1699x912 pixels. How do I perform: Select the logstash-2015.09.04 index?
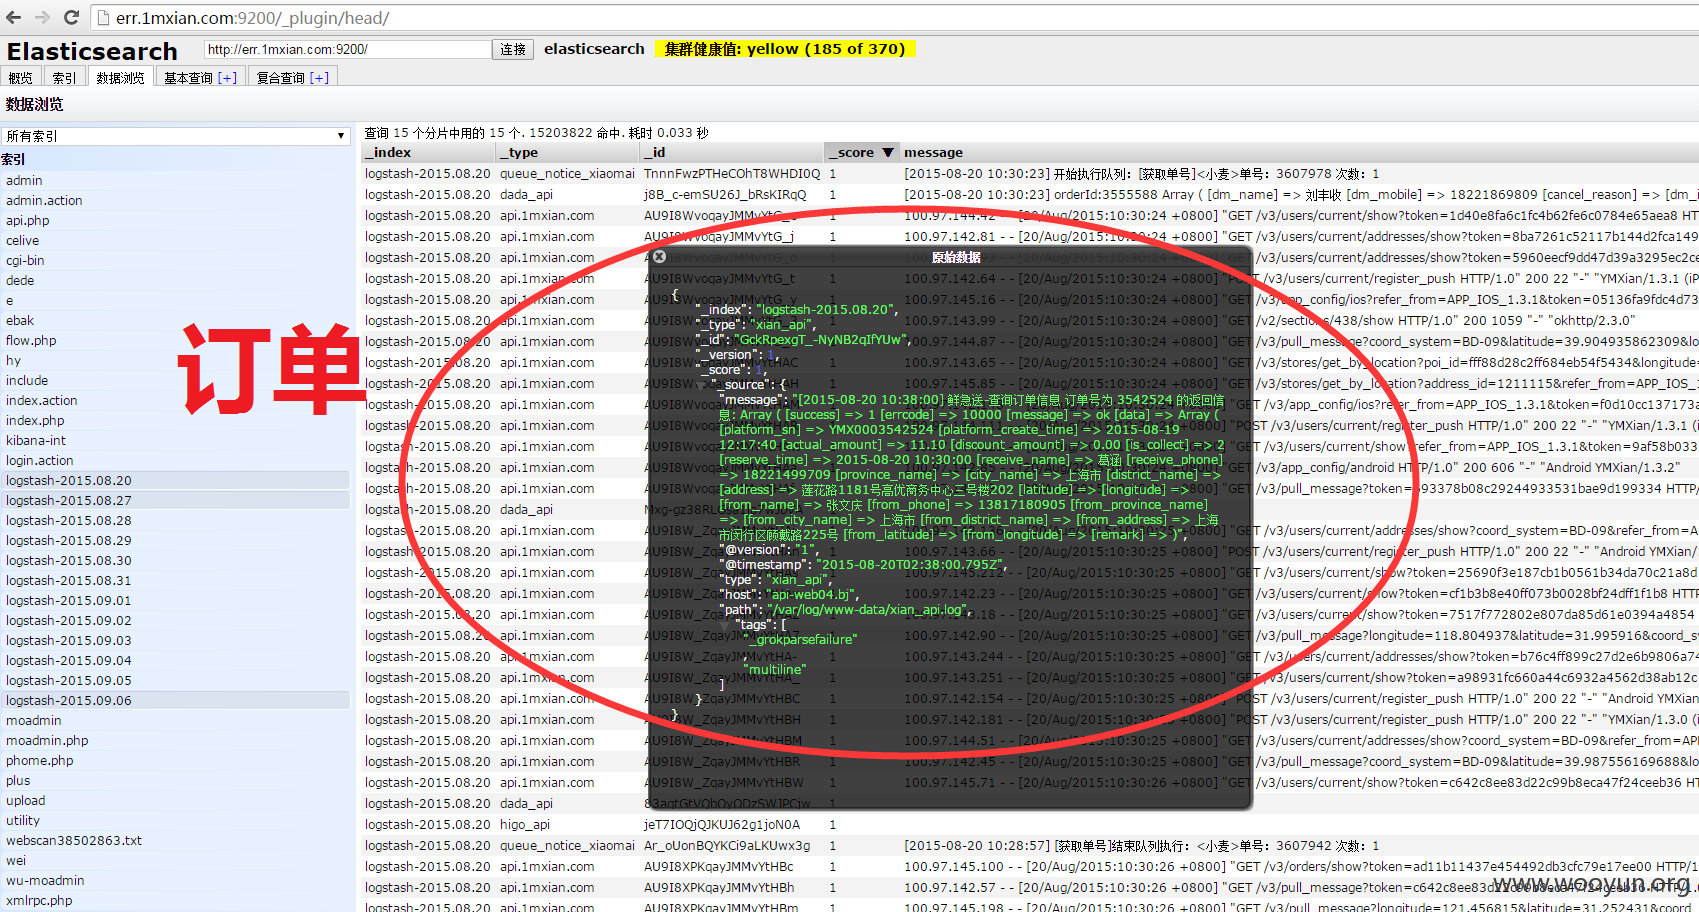tap(175, 661)
